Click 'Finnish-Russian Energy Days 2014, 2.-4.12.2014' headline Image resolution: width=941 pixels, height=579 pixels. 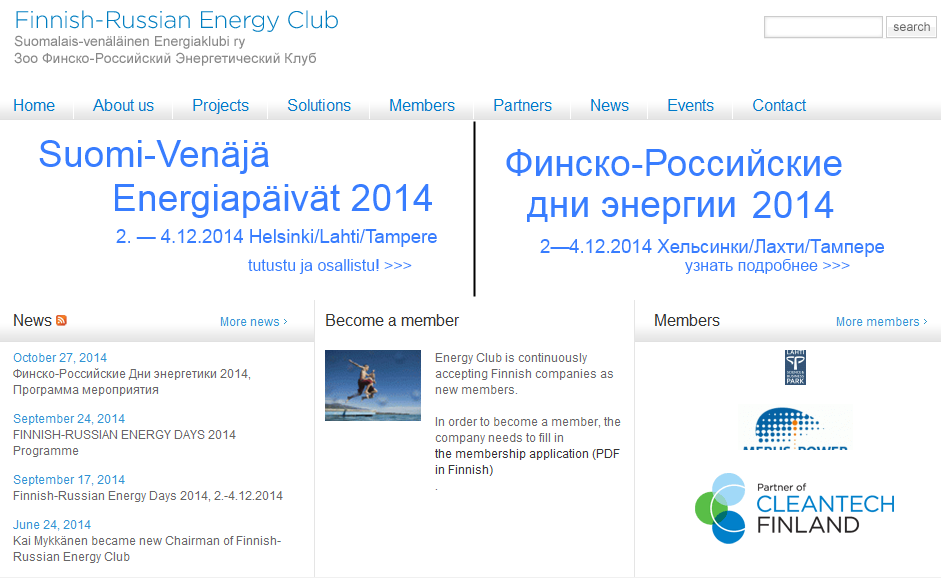click(x=148, y=496)
